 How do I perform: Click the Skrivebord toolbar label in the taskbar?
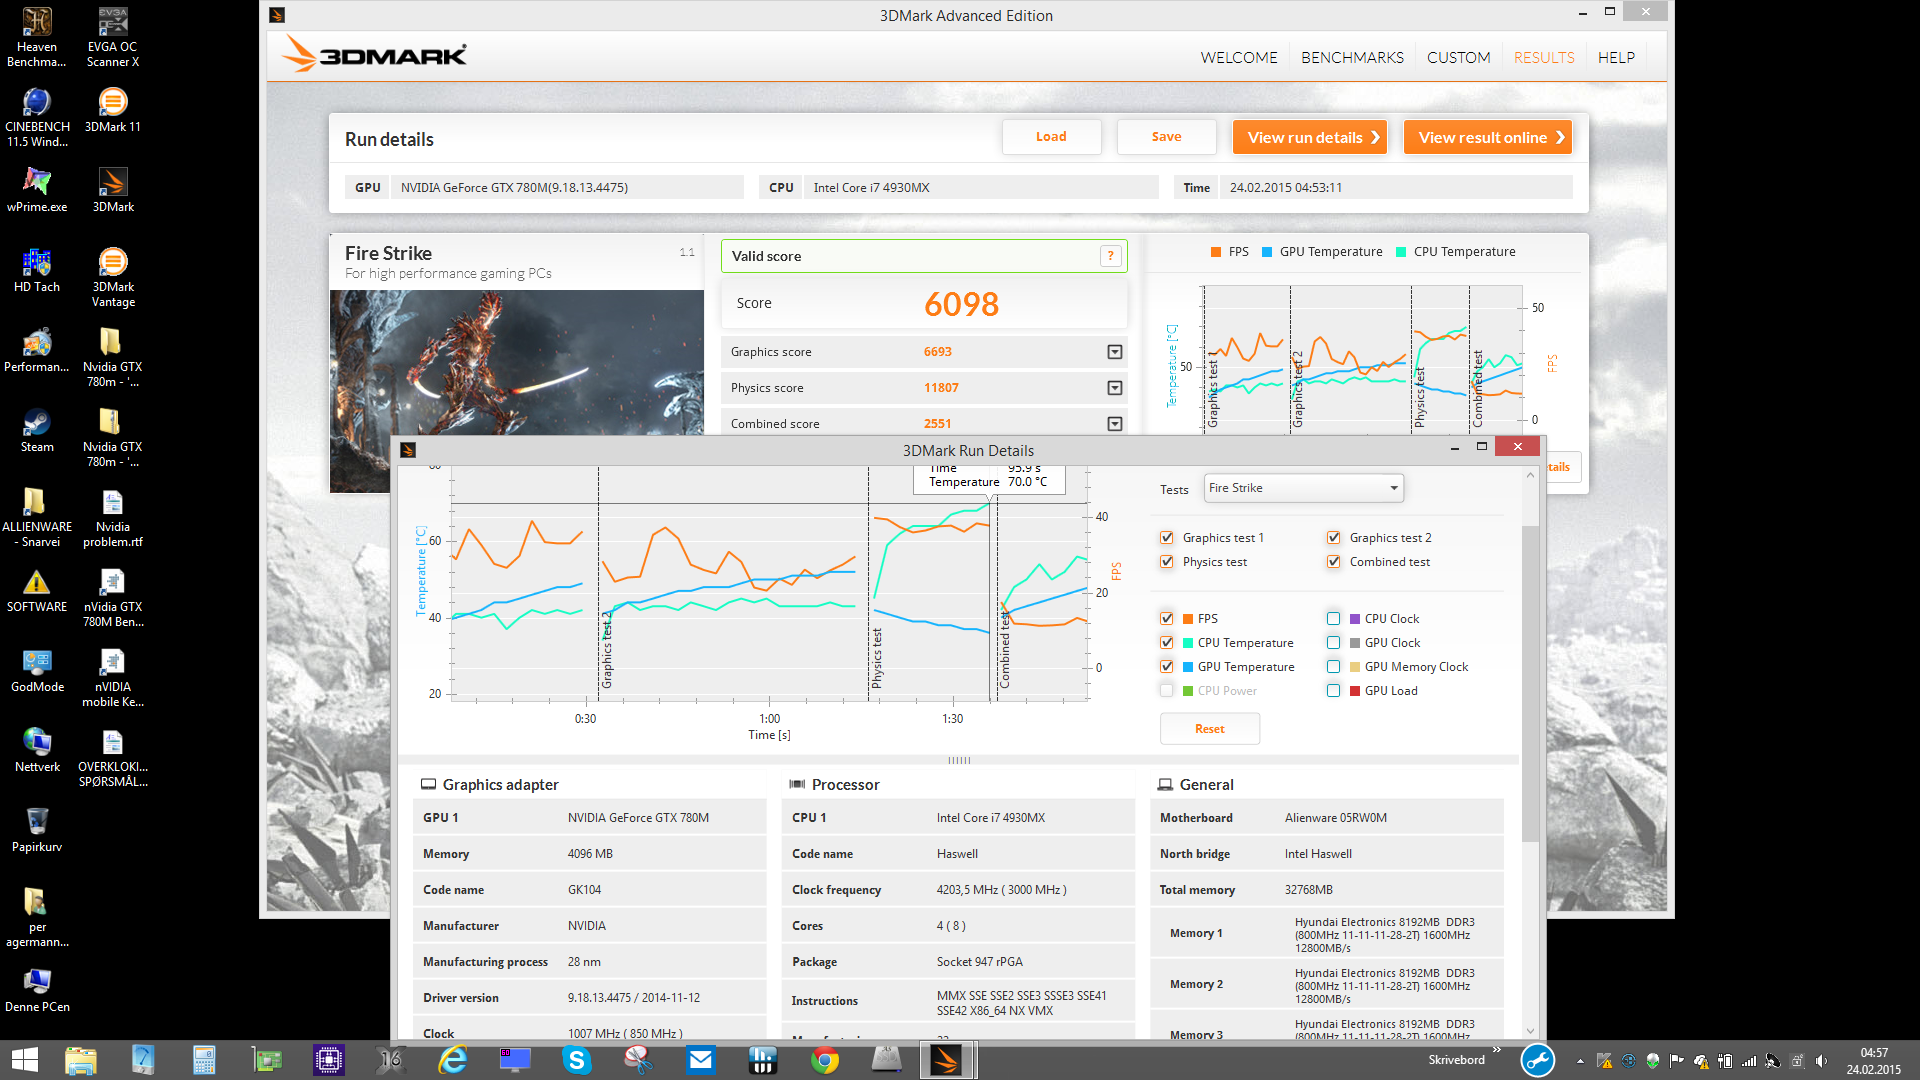[x=1456, y=1060]
